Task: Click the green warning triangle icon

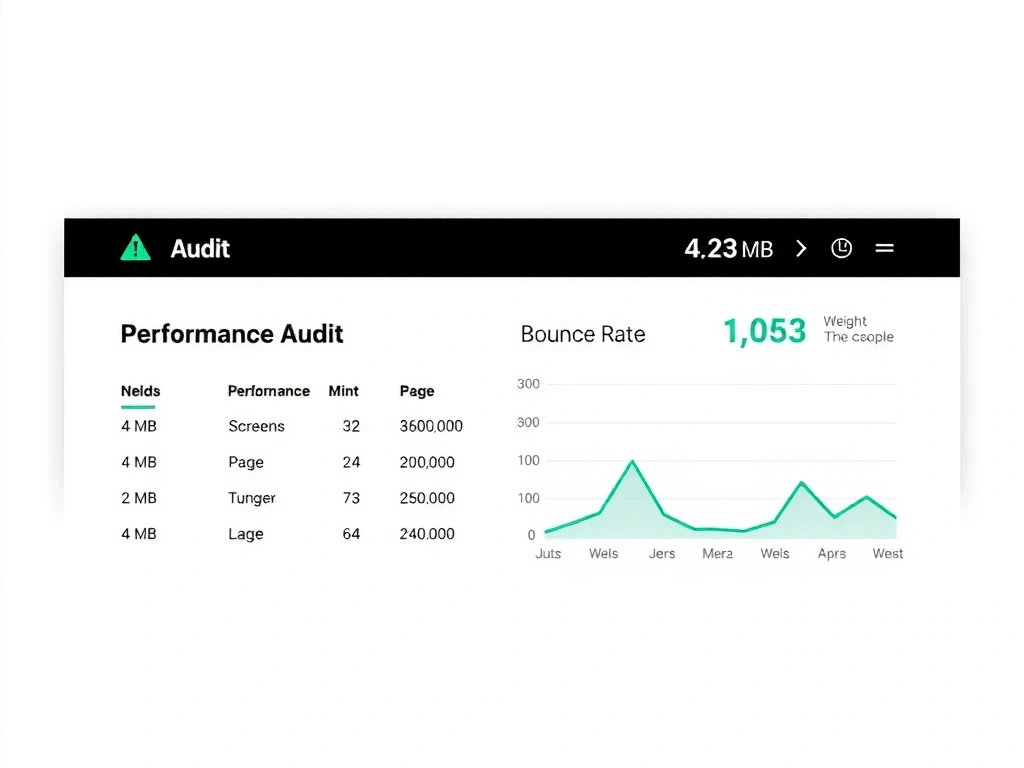Action: (135, 248)
